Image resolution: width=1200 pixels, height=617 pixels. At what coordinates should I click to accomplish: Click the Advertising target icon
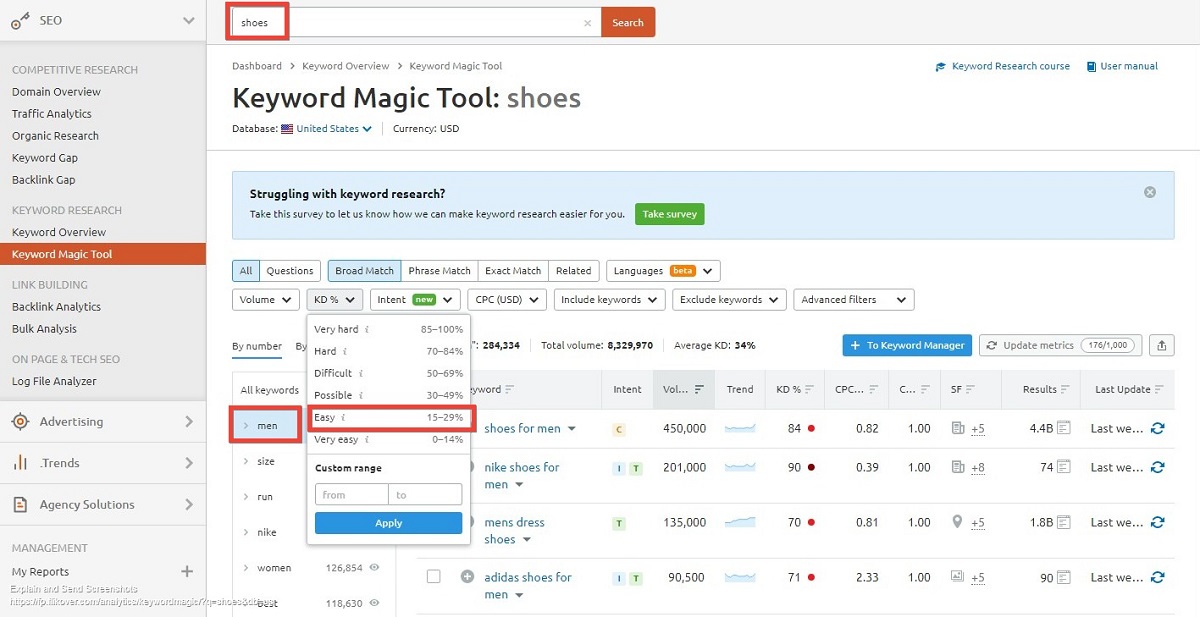20,422
